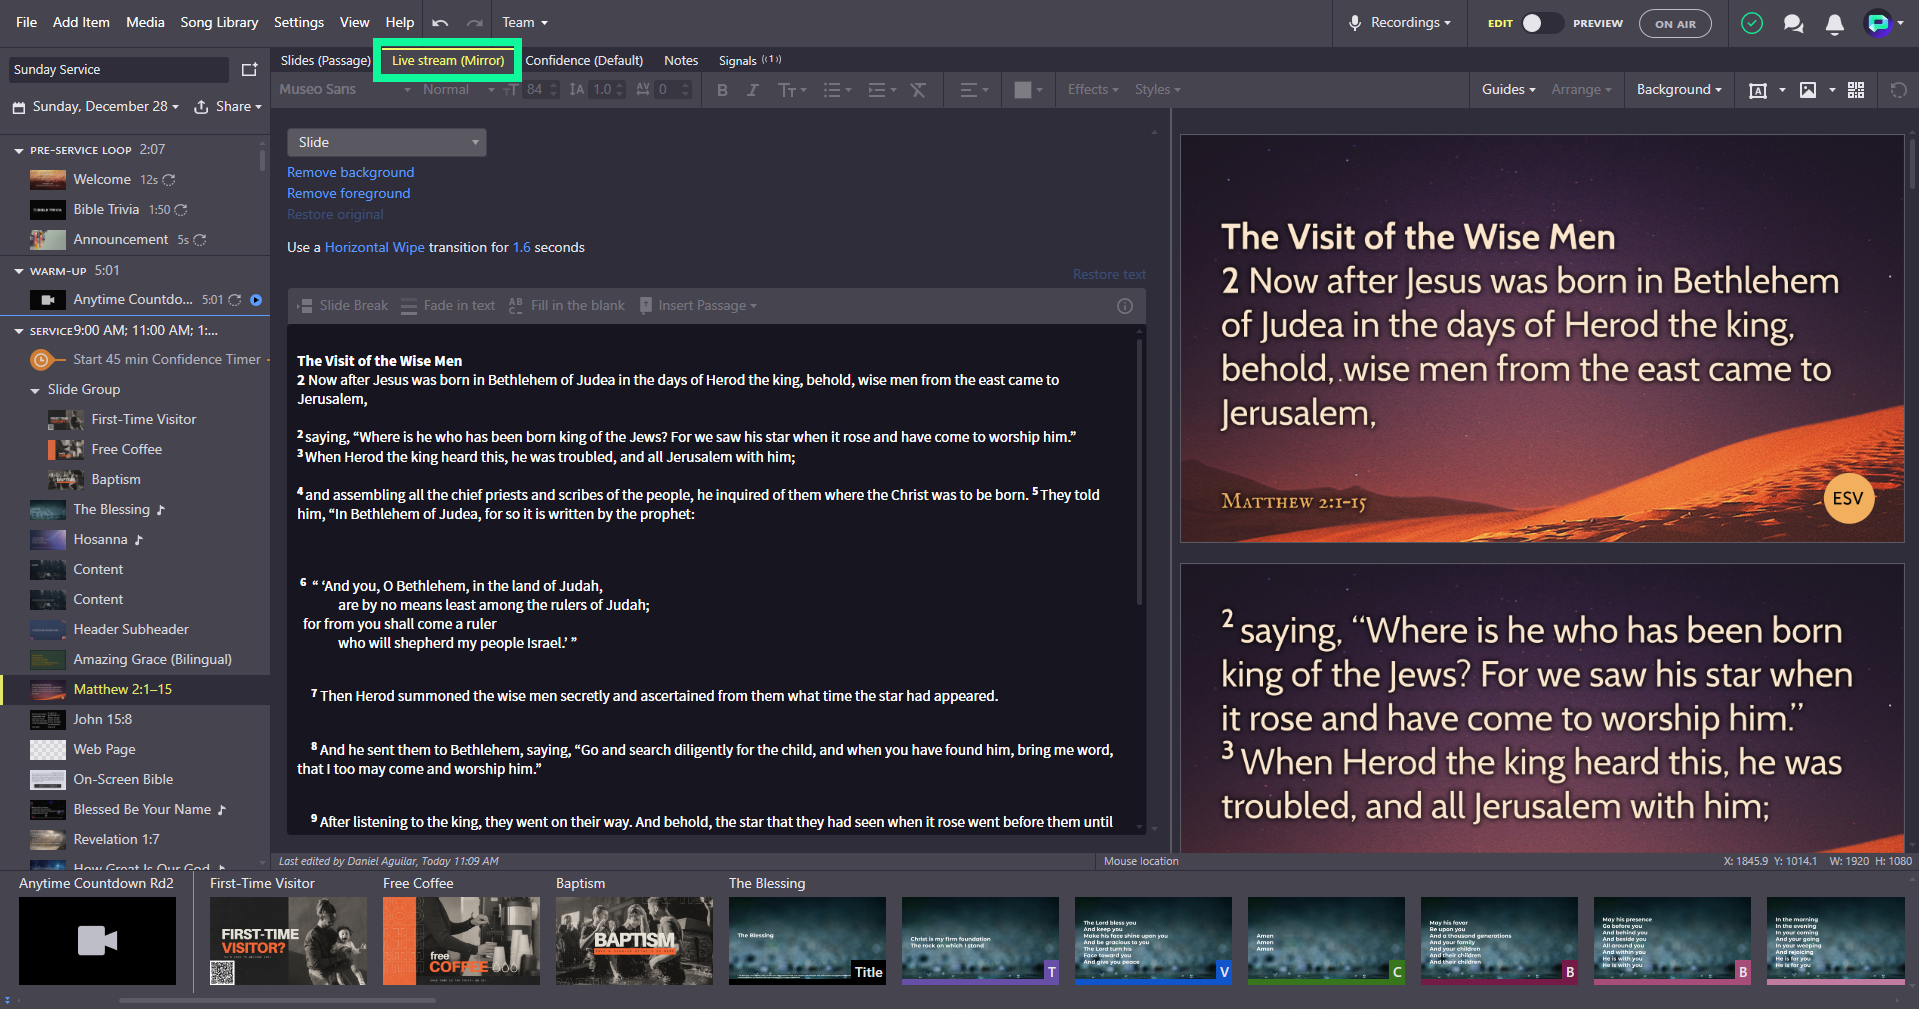Click the Share button
Viewport: 1919px width, 1009px height.
coord(228,107)
